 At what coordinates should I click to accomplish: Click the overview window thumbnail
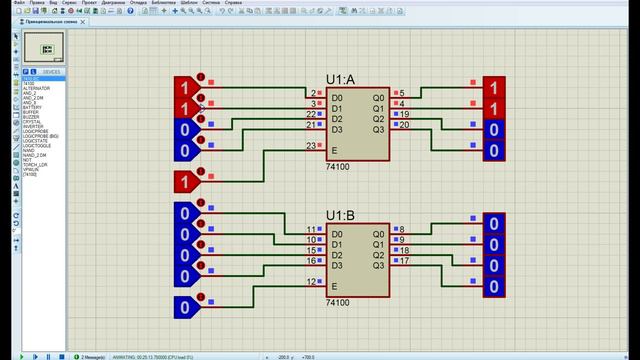44,47
